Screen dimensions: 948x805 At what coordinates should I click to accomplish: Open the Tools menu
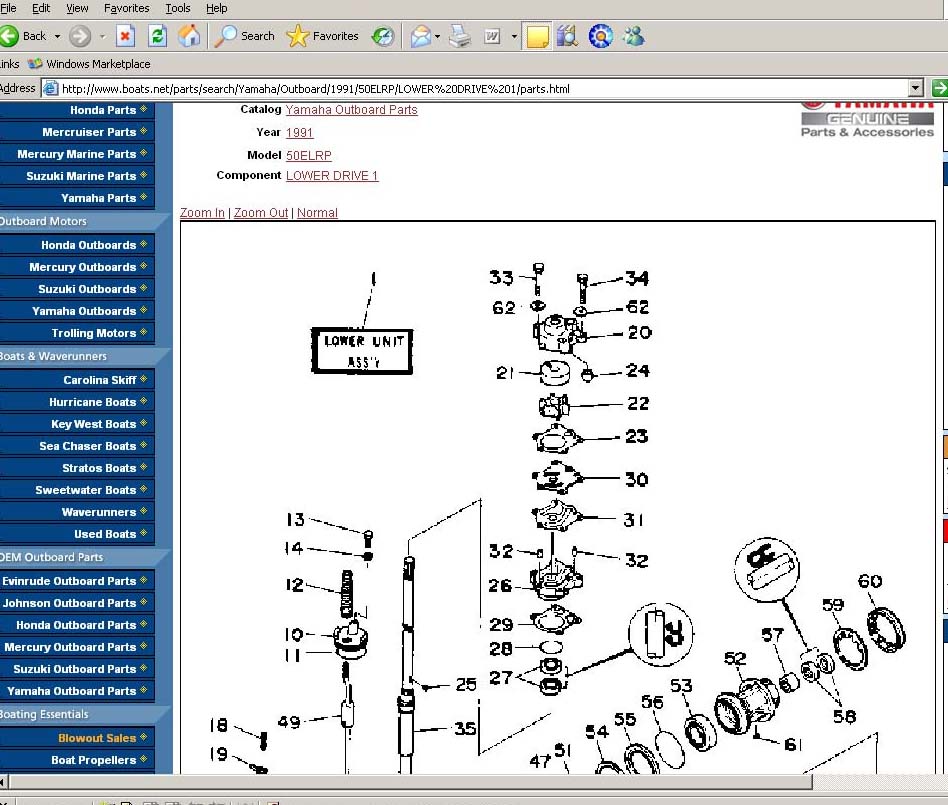(x=178, y=8)
